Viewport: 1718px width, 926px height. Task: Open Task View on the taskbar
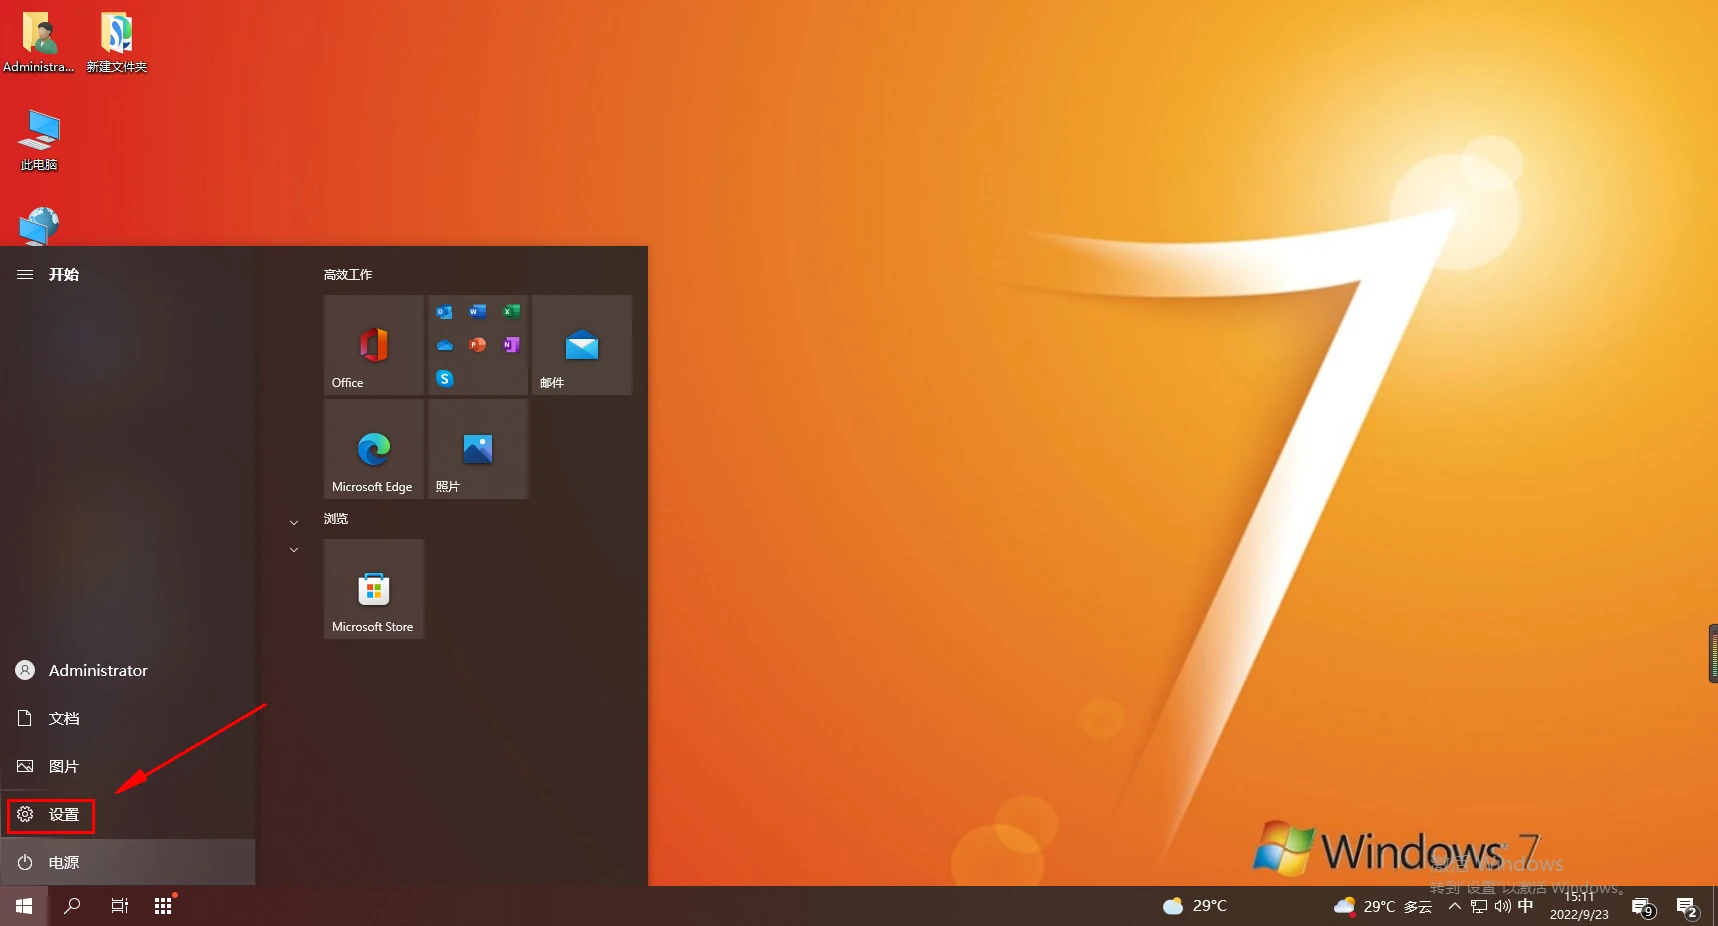[x=120, y=906]
